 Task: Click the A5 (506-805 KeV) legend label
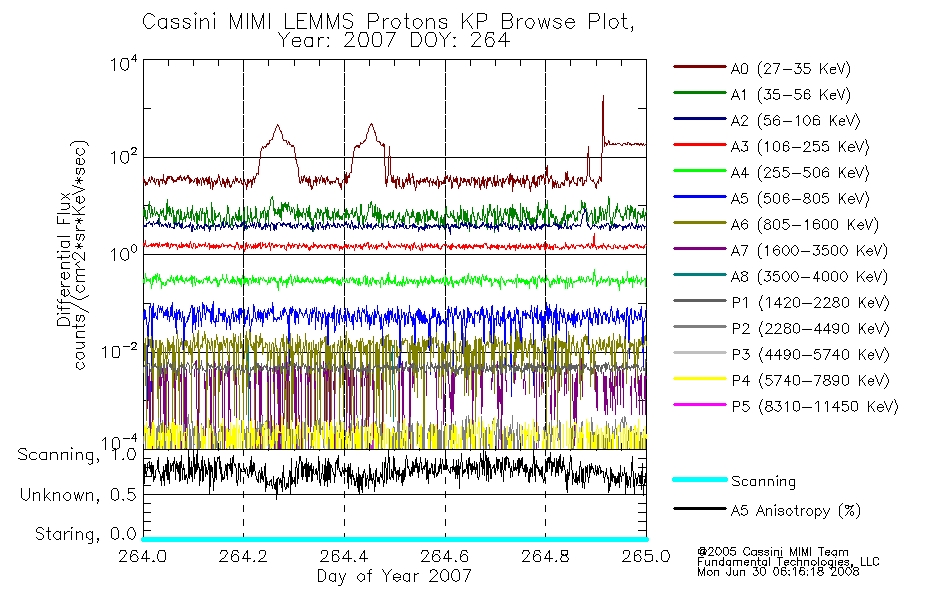(800, 199)
